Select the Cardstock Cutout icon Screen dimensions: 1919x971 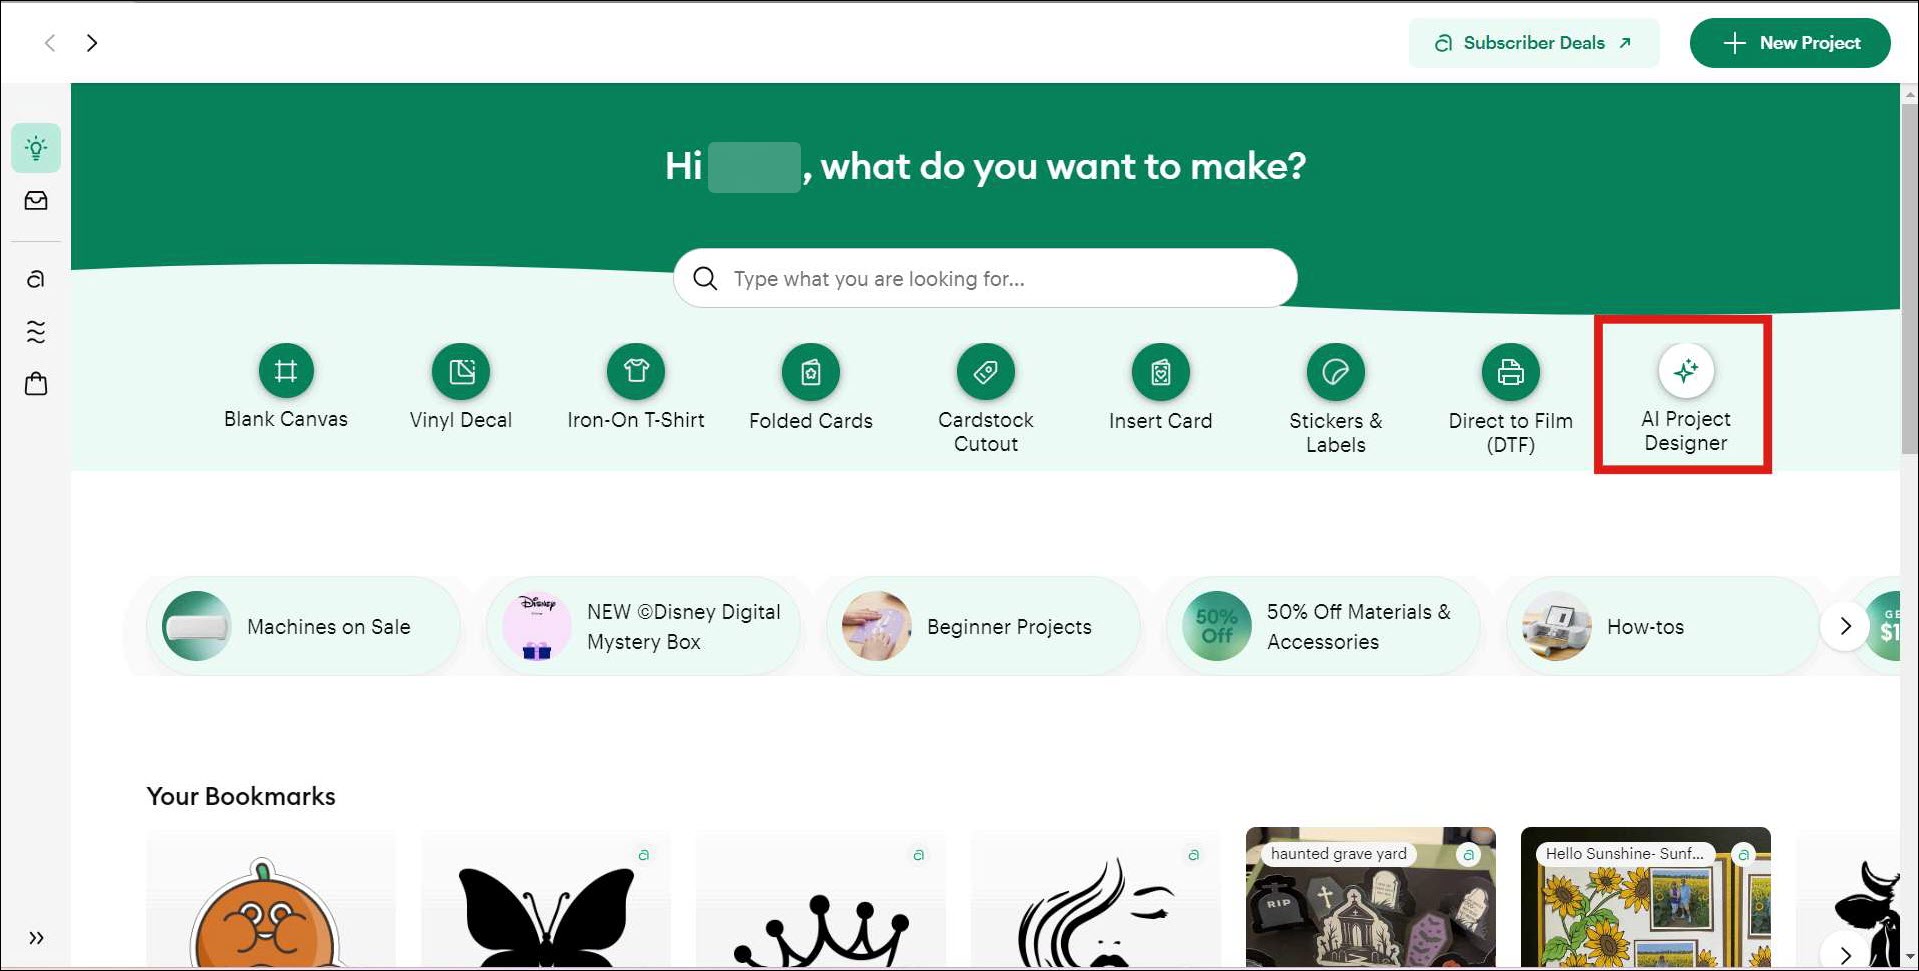pos(986,372)
